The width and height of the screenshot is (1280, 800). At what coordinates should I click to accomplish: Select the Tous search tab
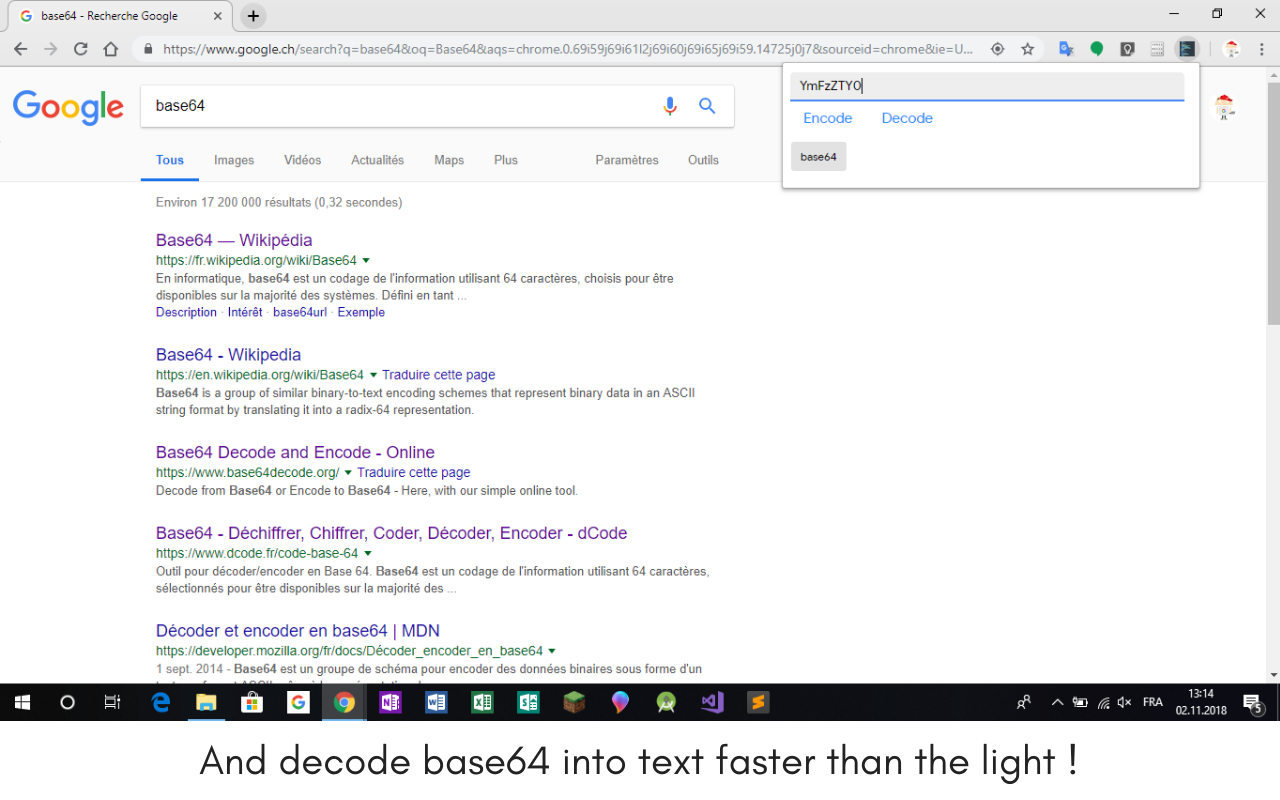point(170,160)
